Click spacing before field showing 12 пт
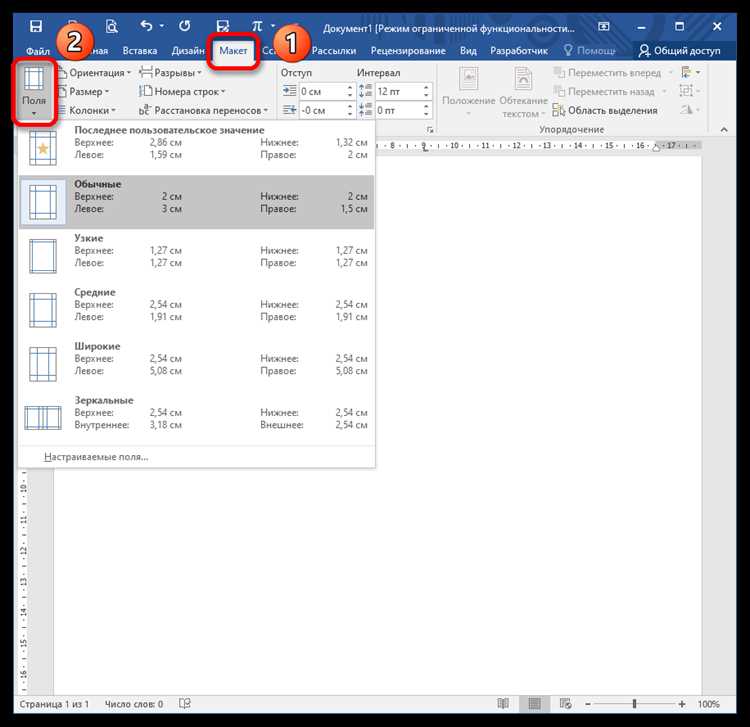750x727 pixels. pyautogui.click(x=398, y=91)
